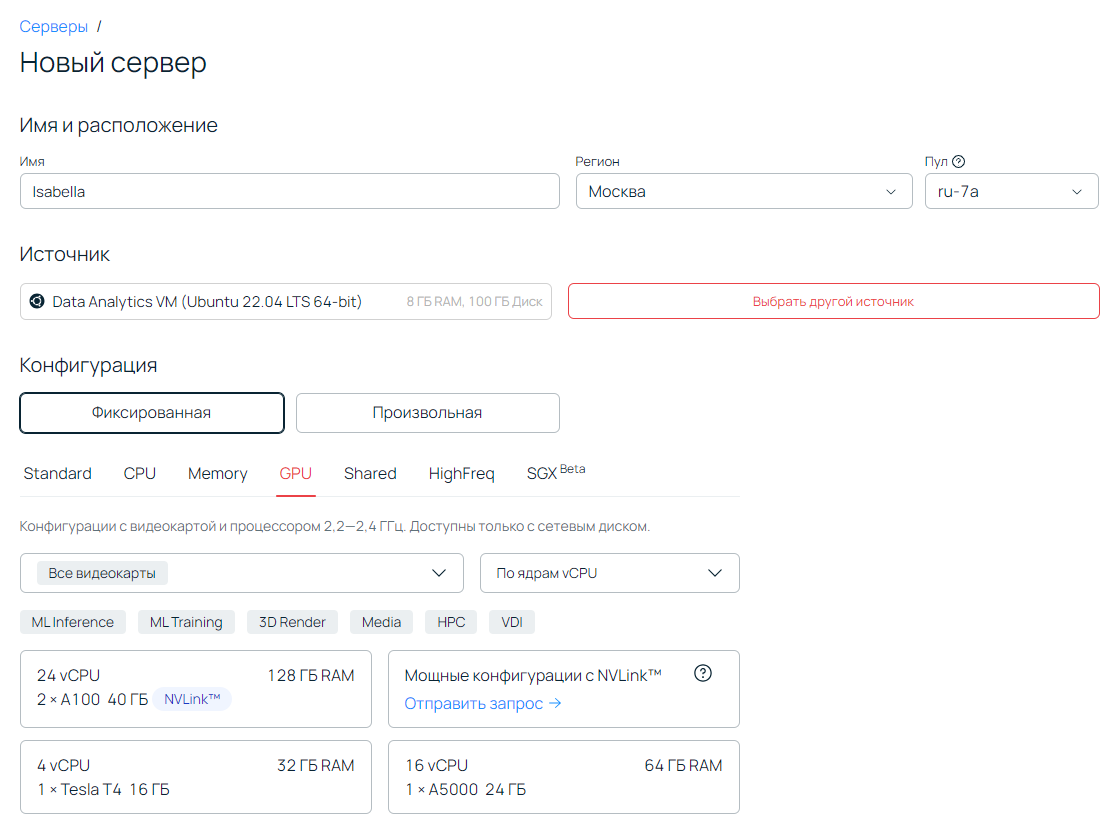Screen dimensions: 1119x815
Task: Click the Отправить запрос link
Action: pos(483,704)
